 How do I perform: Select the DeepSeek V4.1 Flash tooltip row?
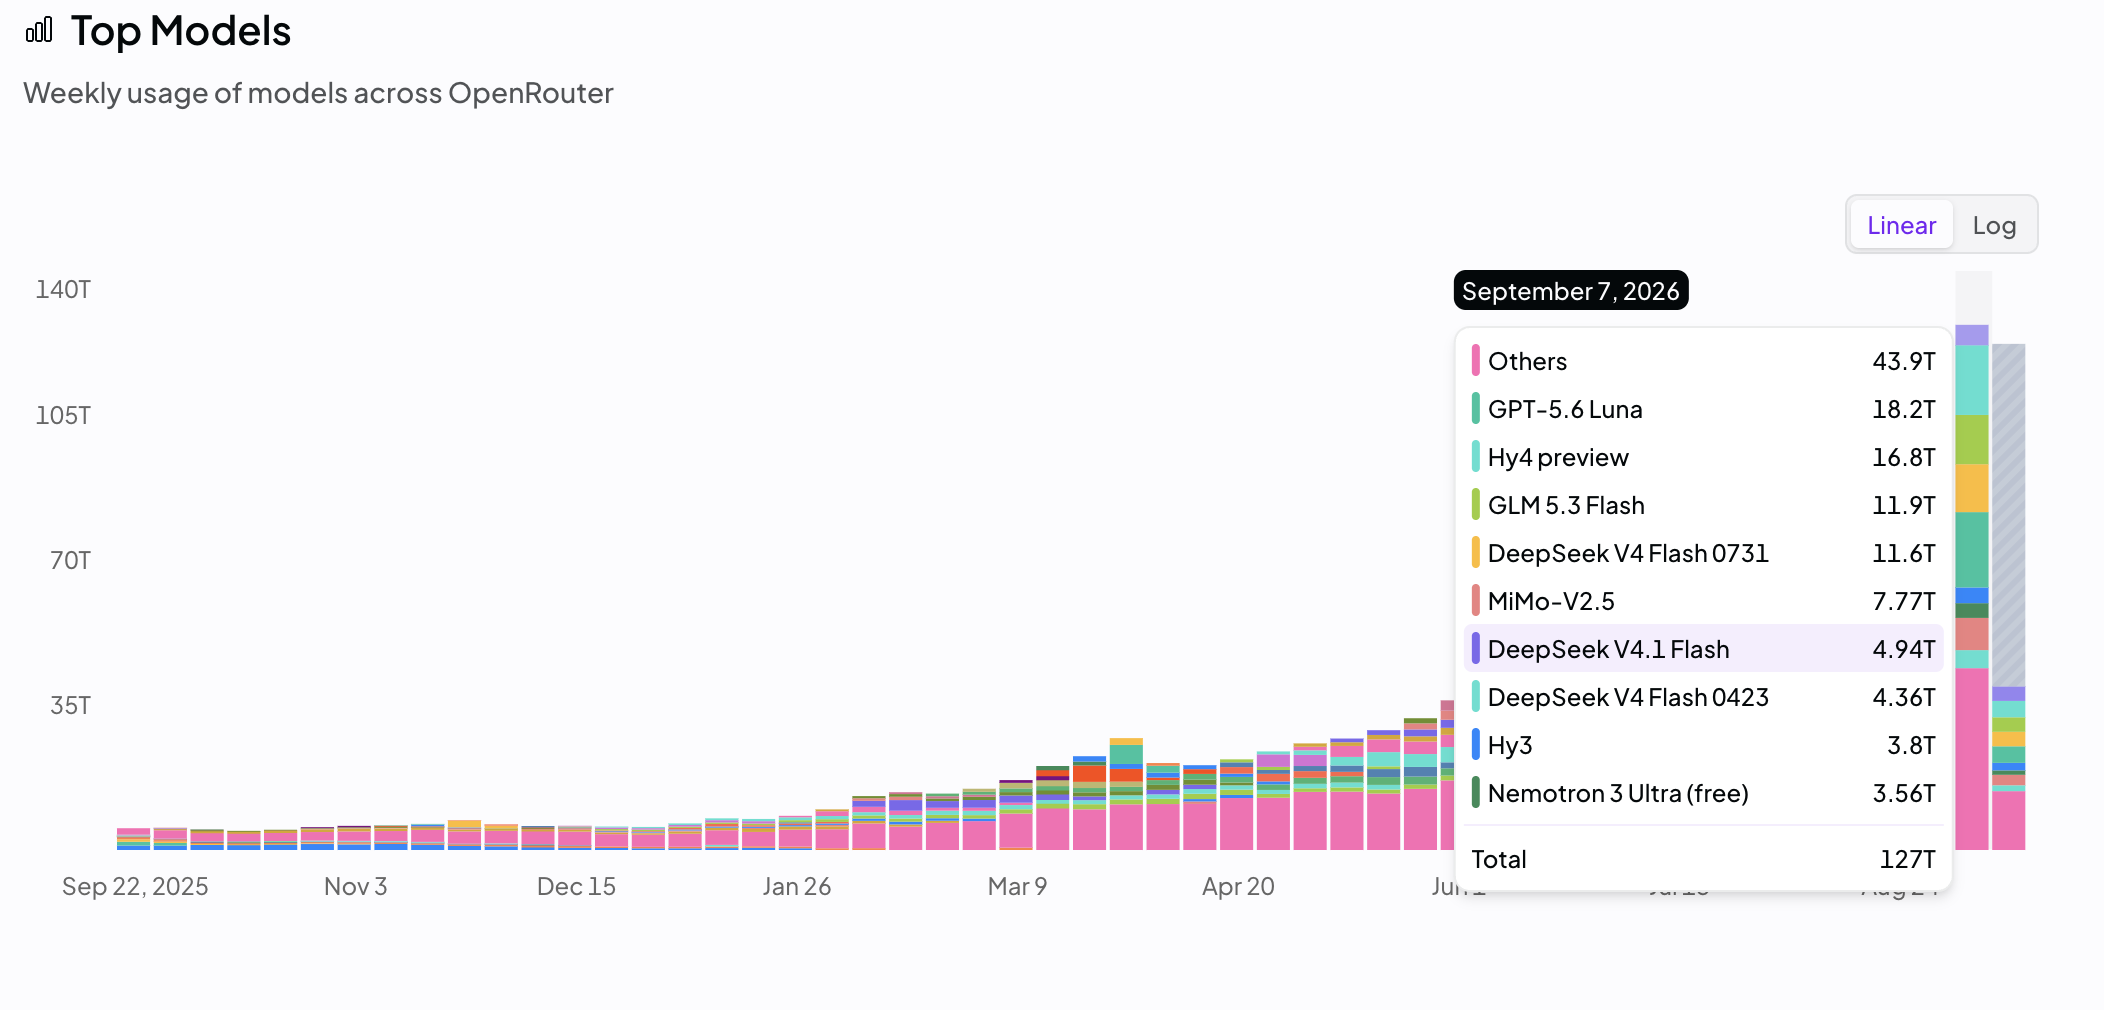(x=1703, y=648)
